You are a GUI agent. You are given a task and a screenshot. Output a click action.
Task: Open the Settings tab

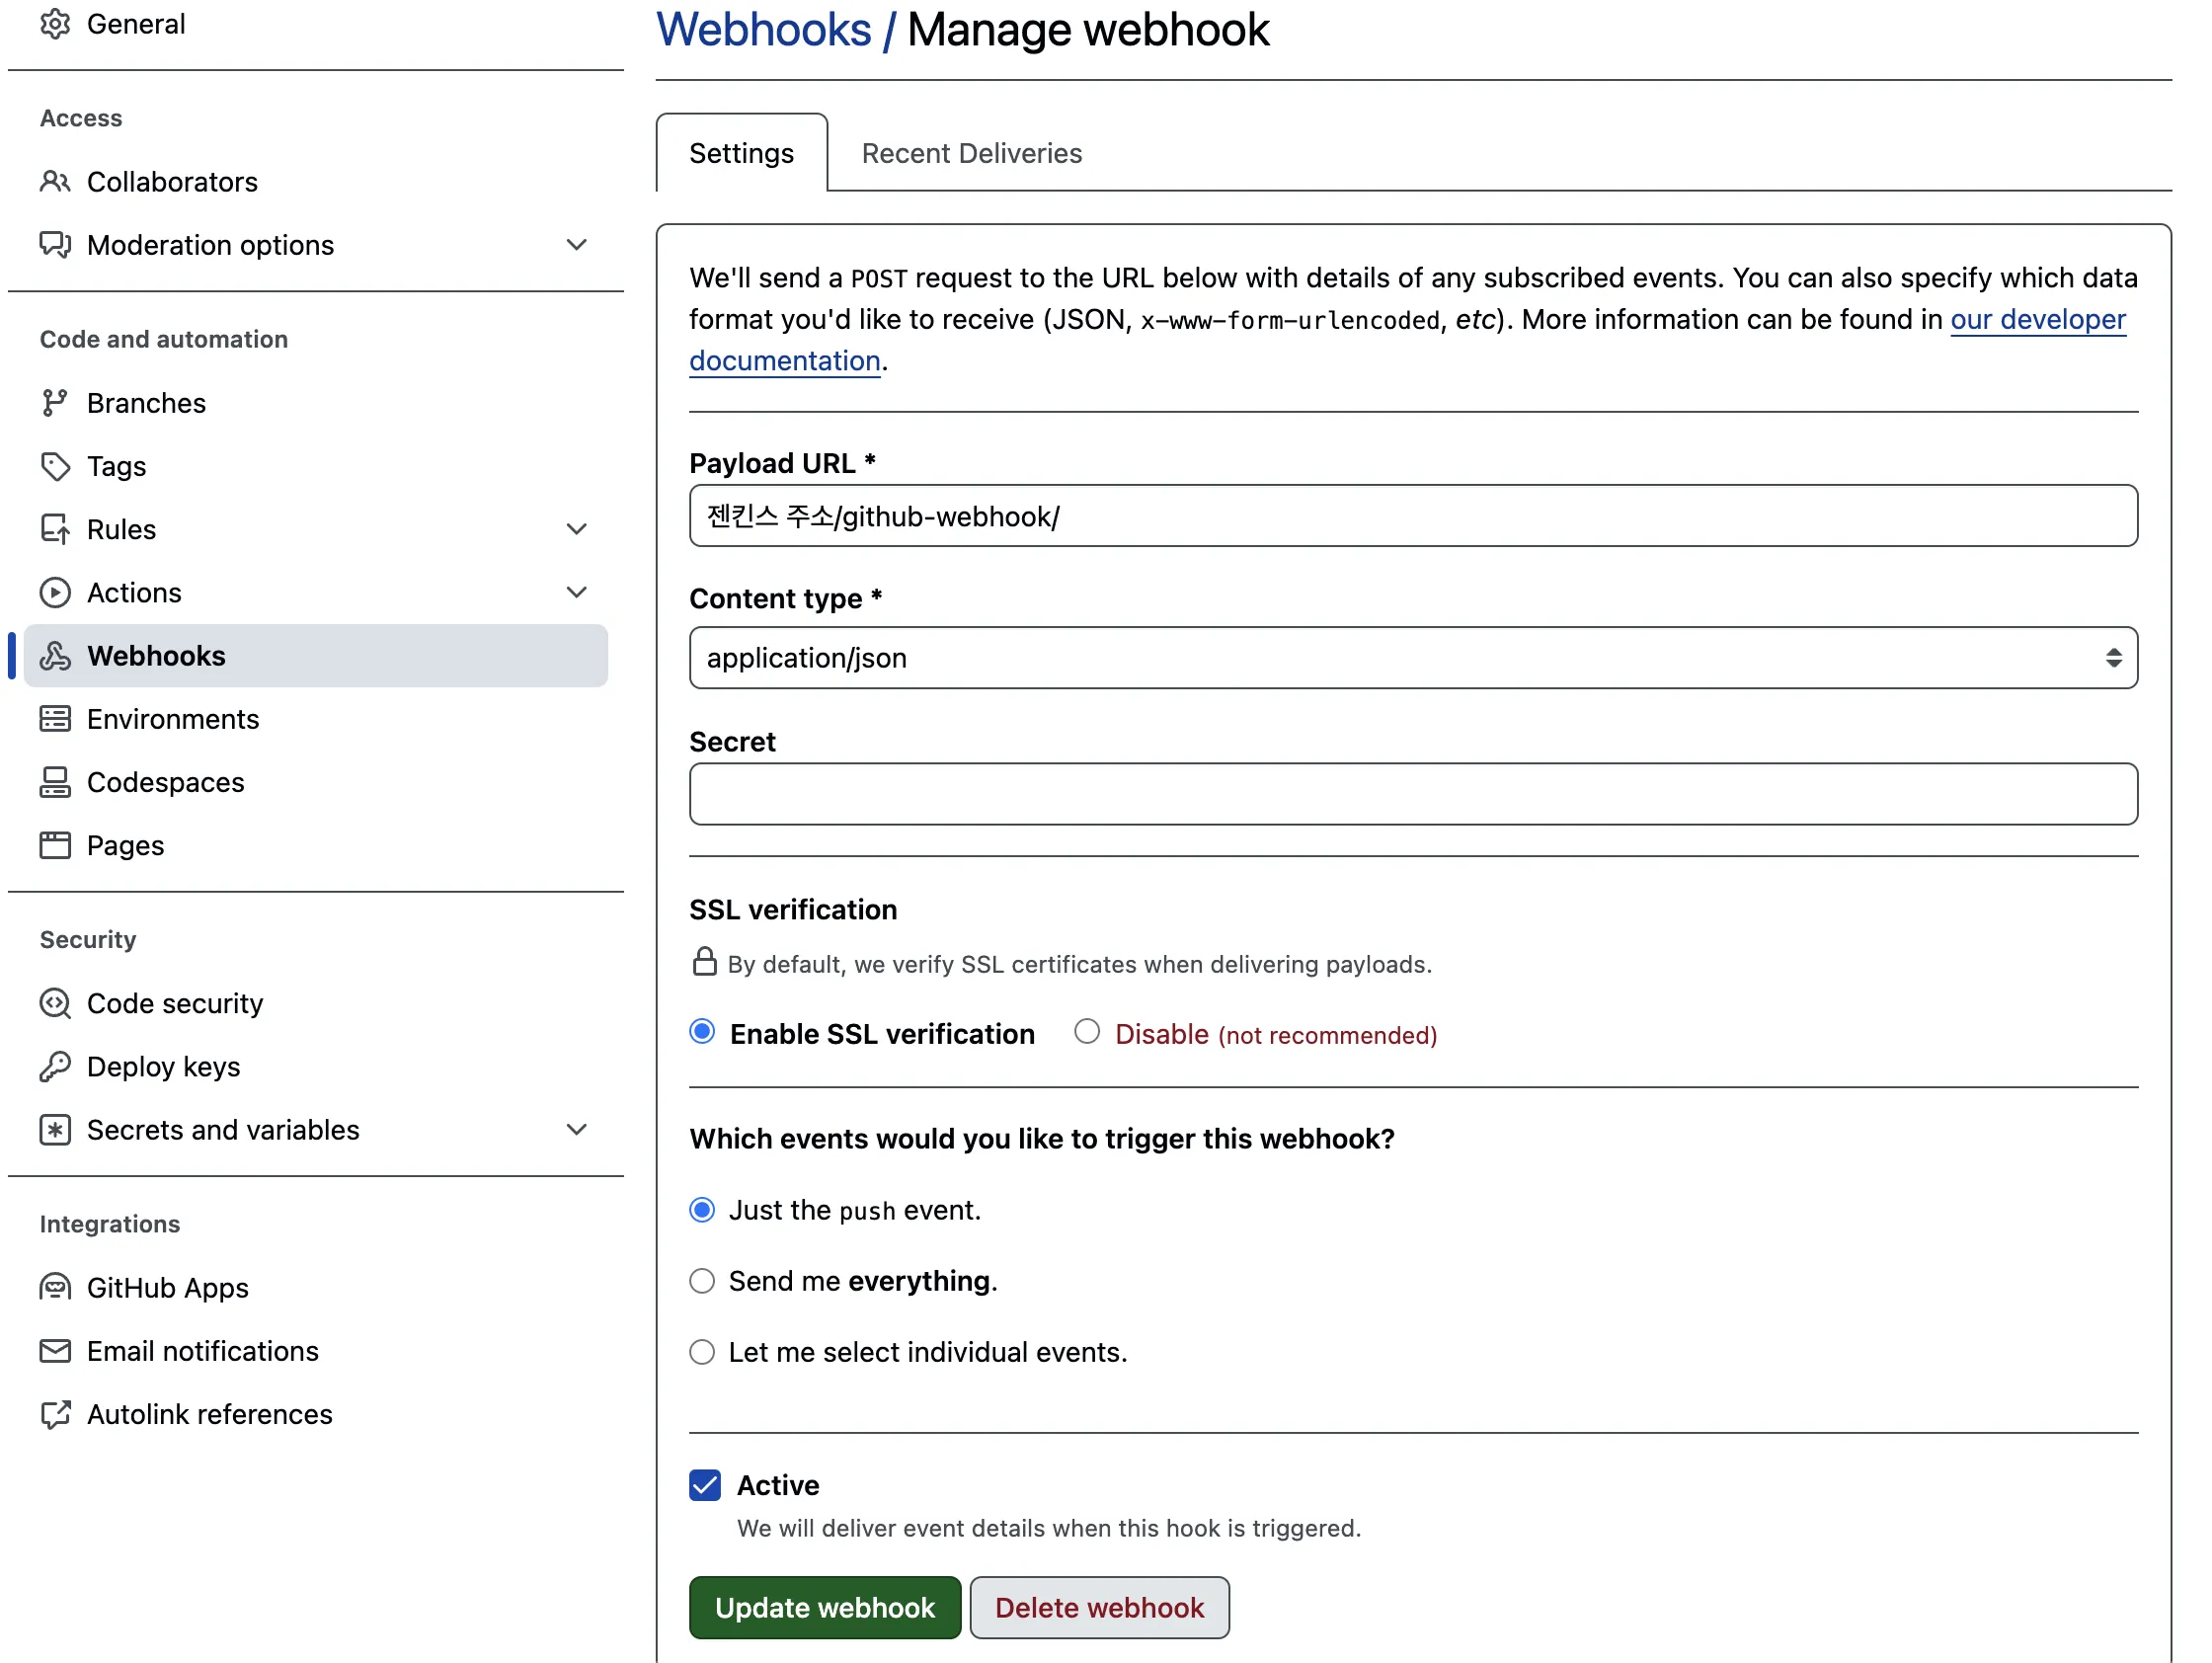(x=742, y=153)
